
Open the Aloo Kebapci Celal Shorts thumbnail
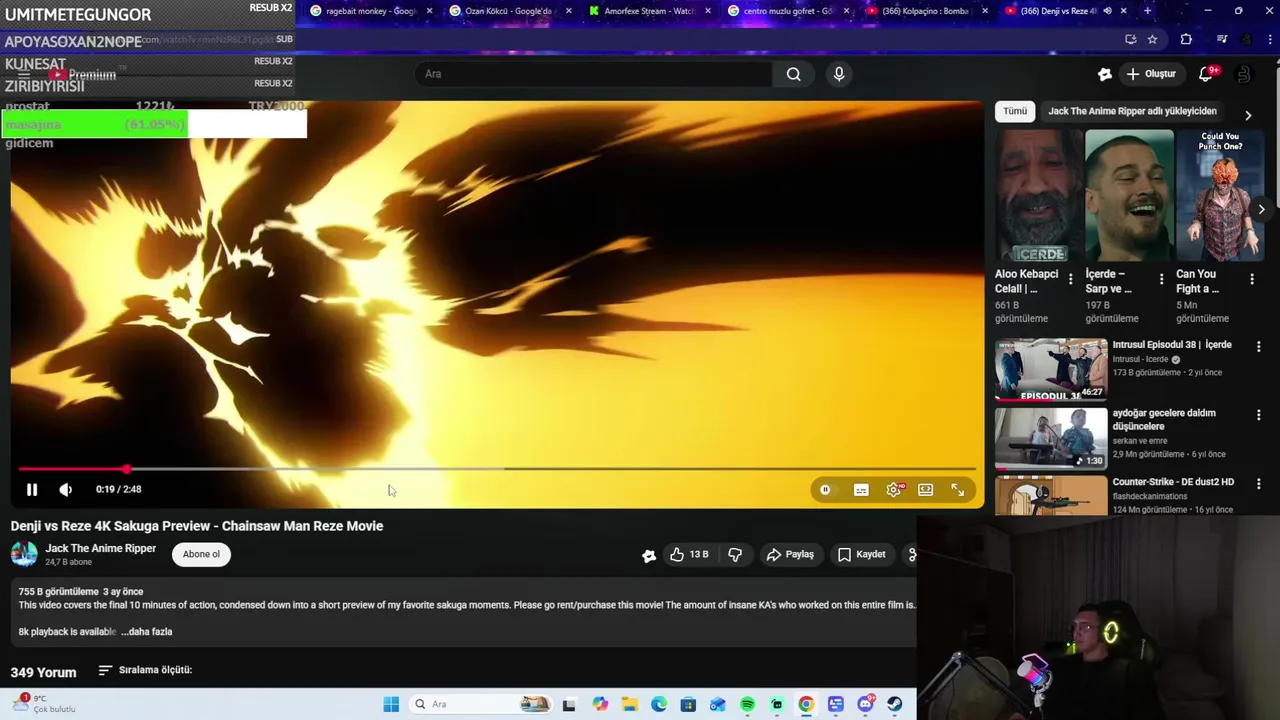(1038, 196)
